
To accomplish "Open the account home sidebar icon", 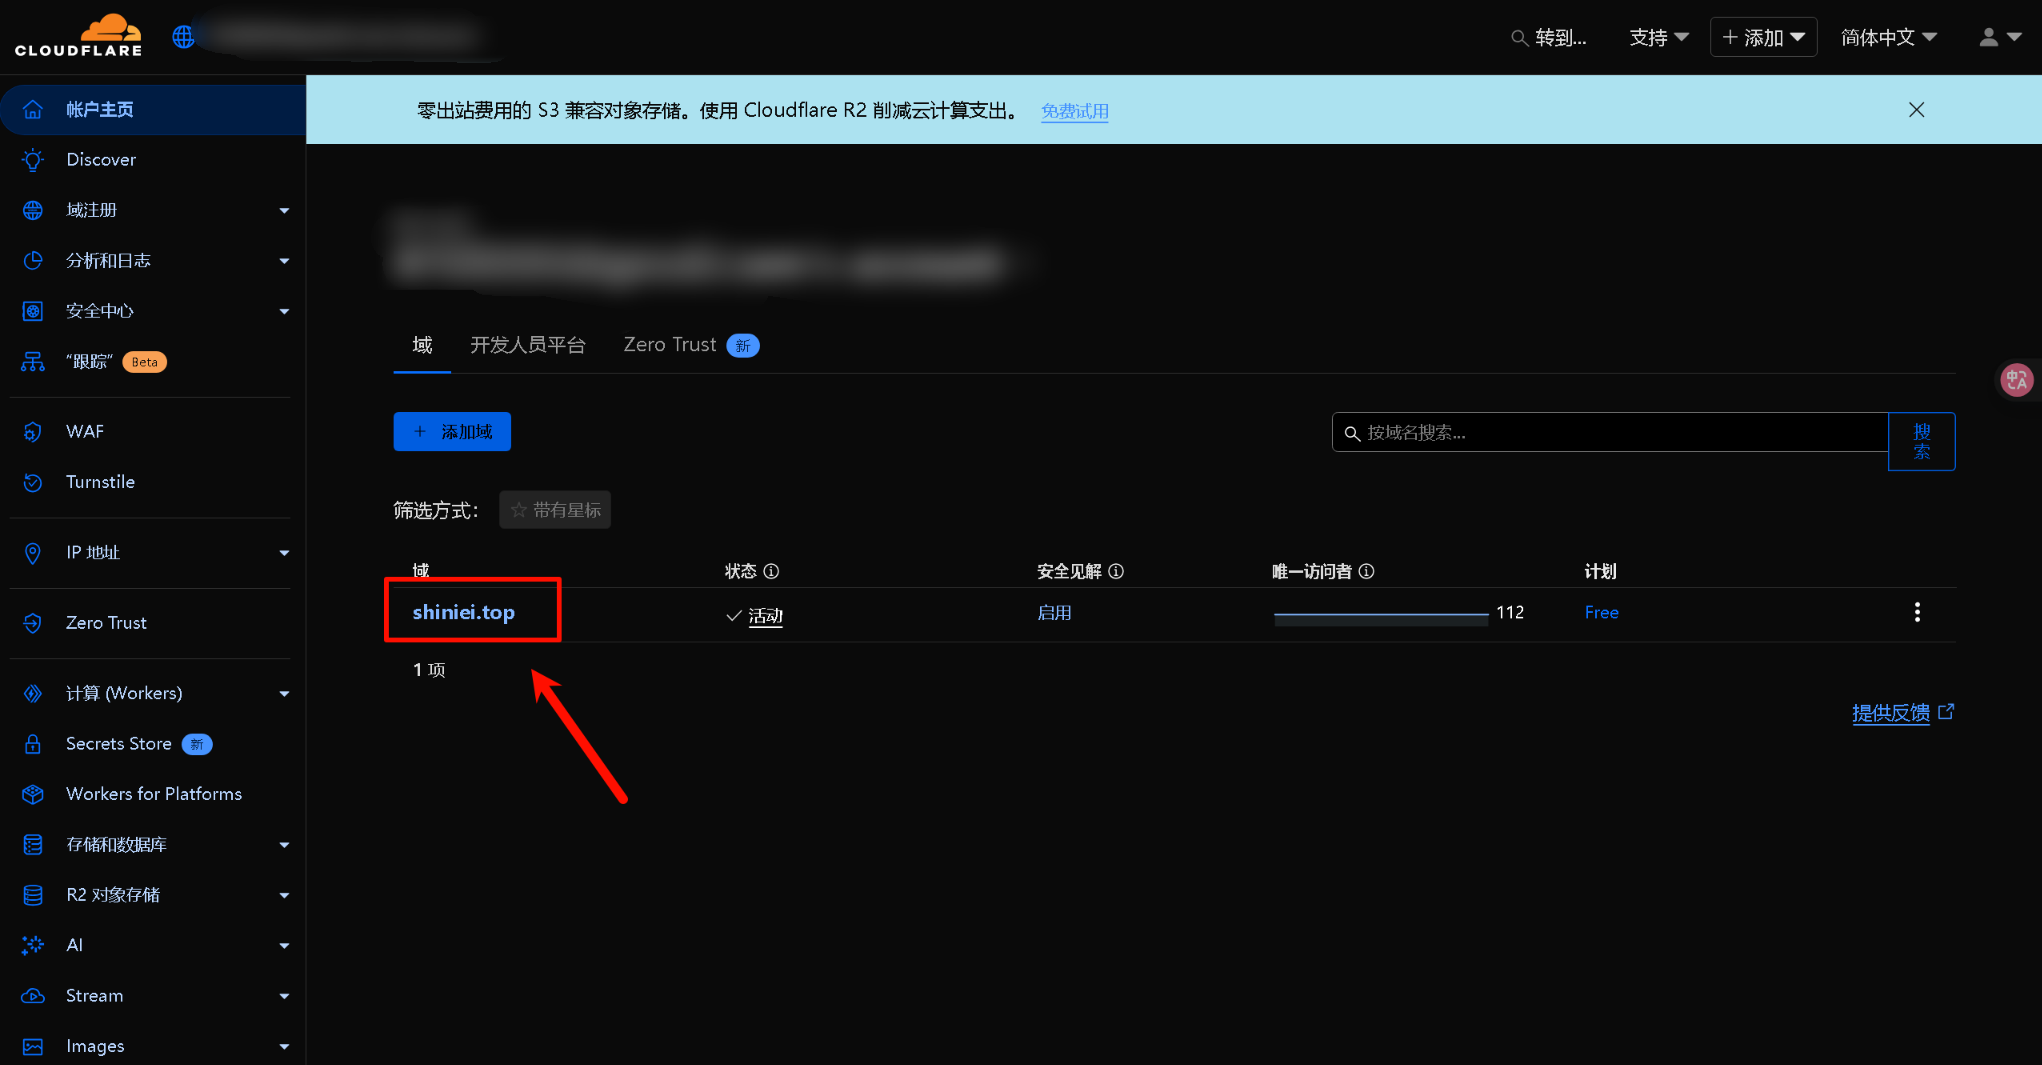I will pyautogui.click(x=33, y=109).
